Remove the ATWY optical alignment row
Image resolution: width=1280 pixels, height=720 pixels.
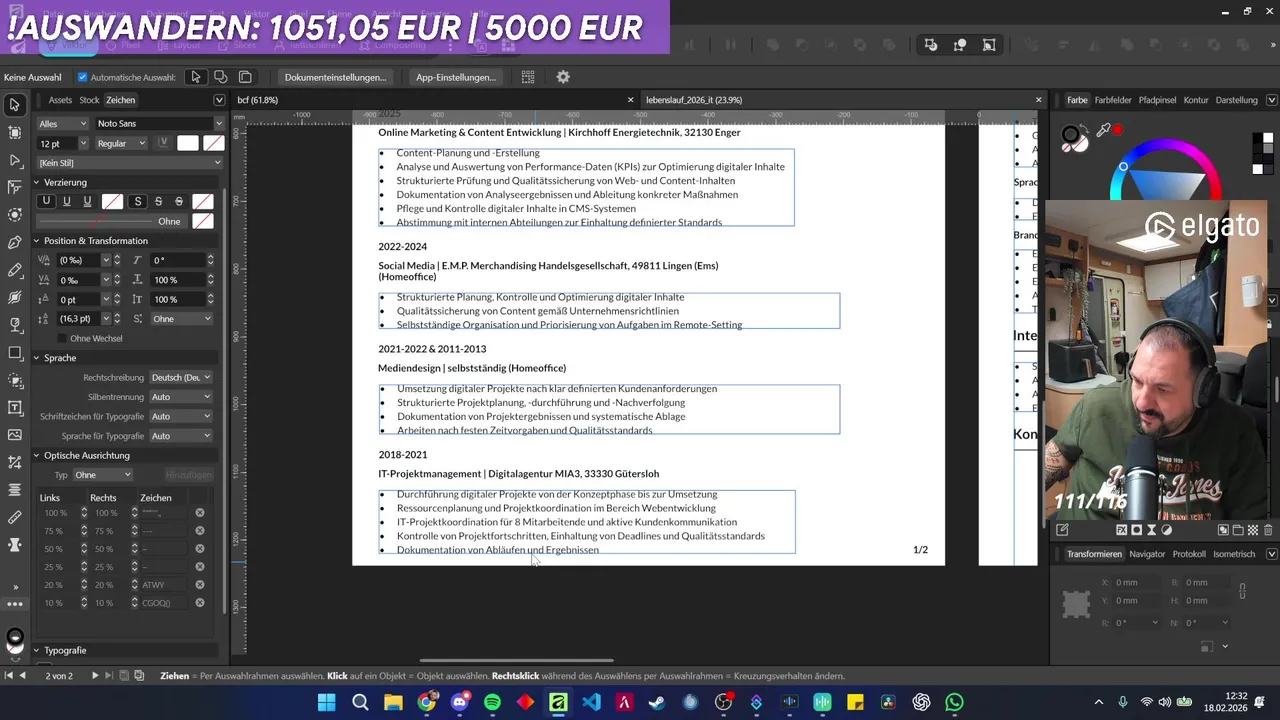point(200,585)
